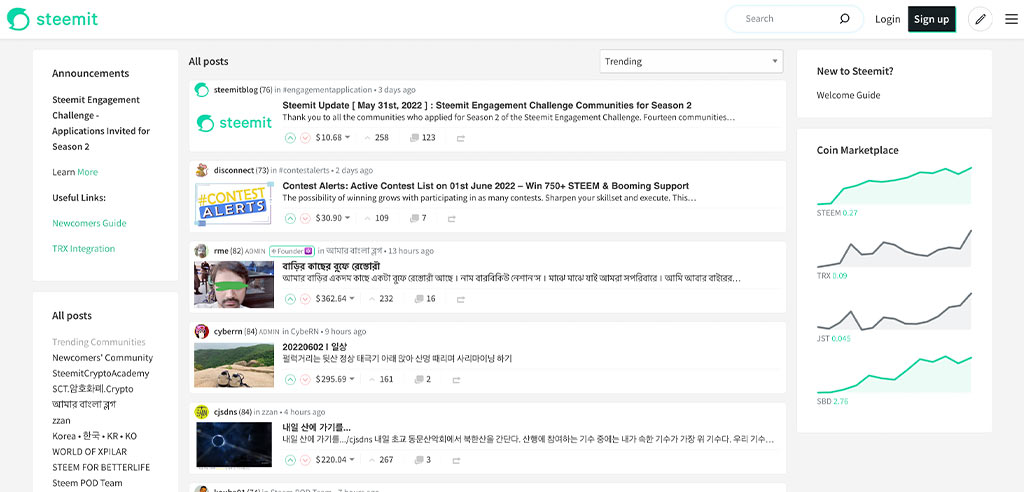
Task: Upvote the steemitblog post
Action: tap(291, 138)
